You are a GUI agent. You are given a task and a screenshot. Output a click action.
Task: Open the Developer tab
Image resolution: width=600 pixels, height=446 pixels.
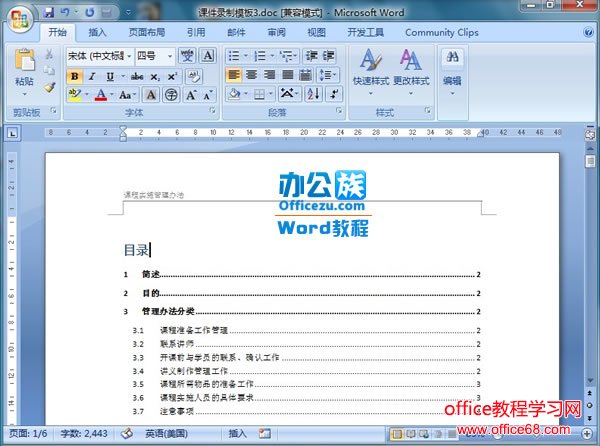(365, 33)
